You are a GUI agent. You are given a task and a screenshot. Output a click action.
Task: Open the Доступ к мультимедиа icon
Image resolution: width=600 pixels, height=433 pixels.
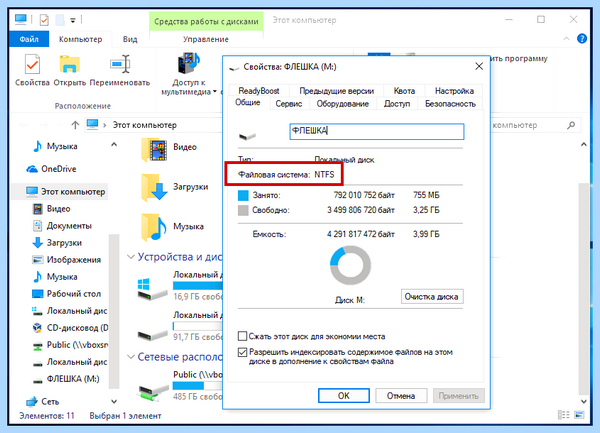tap(189, 63)
